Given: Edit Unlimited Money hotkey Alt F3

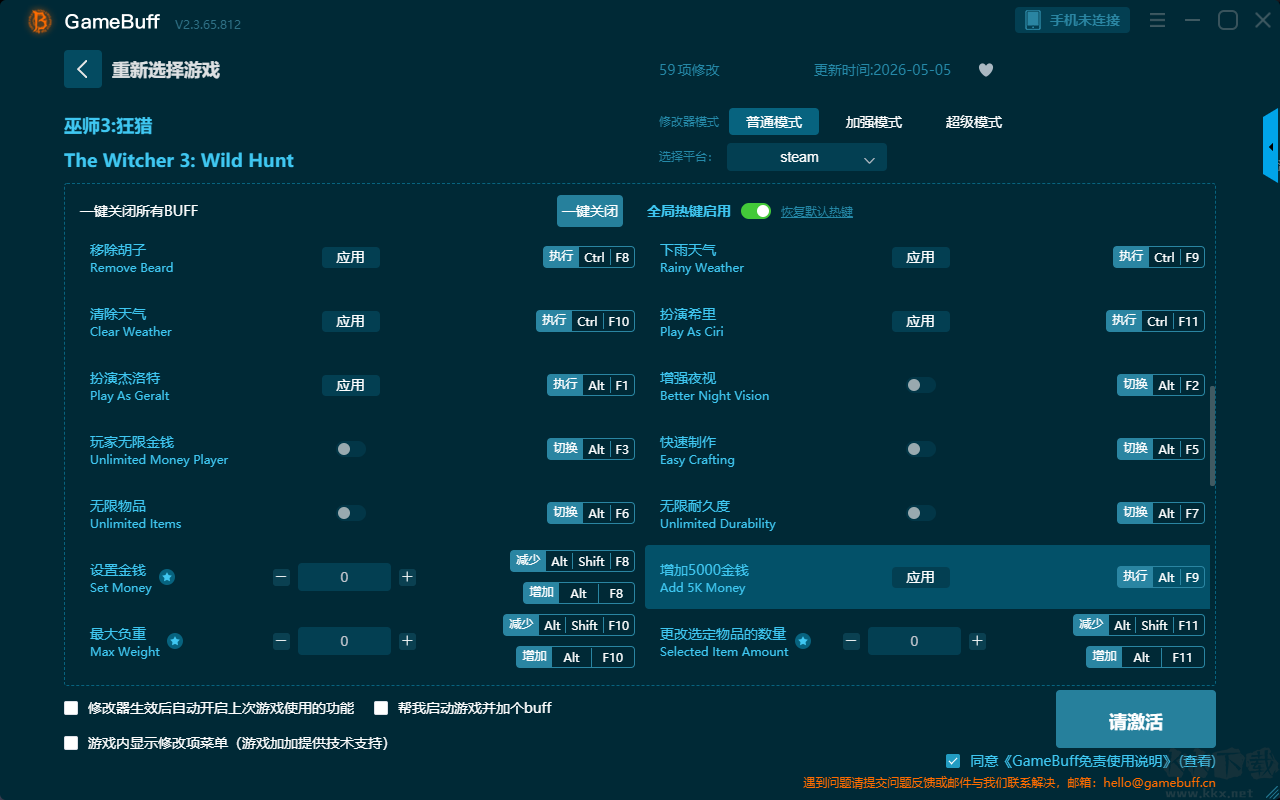Looking at the screenshot, I should [591, 449].
